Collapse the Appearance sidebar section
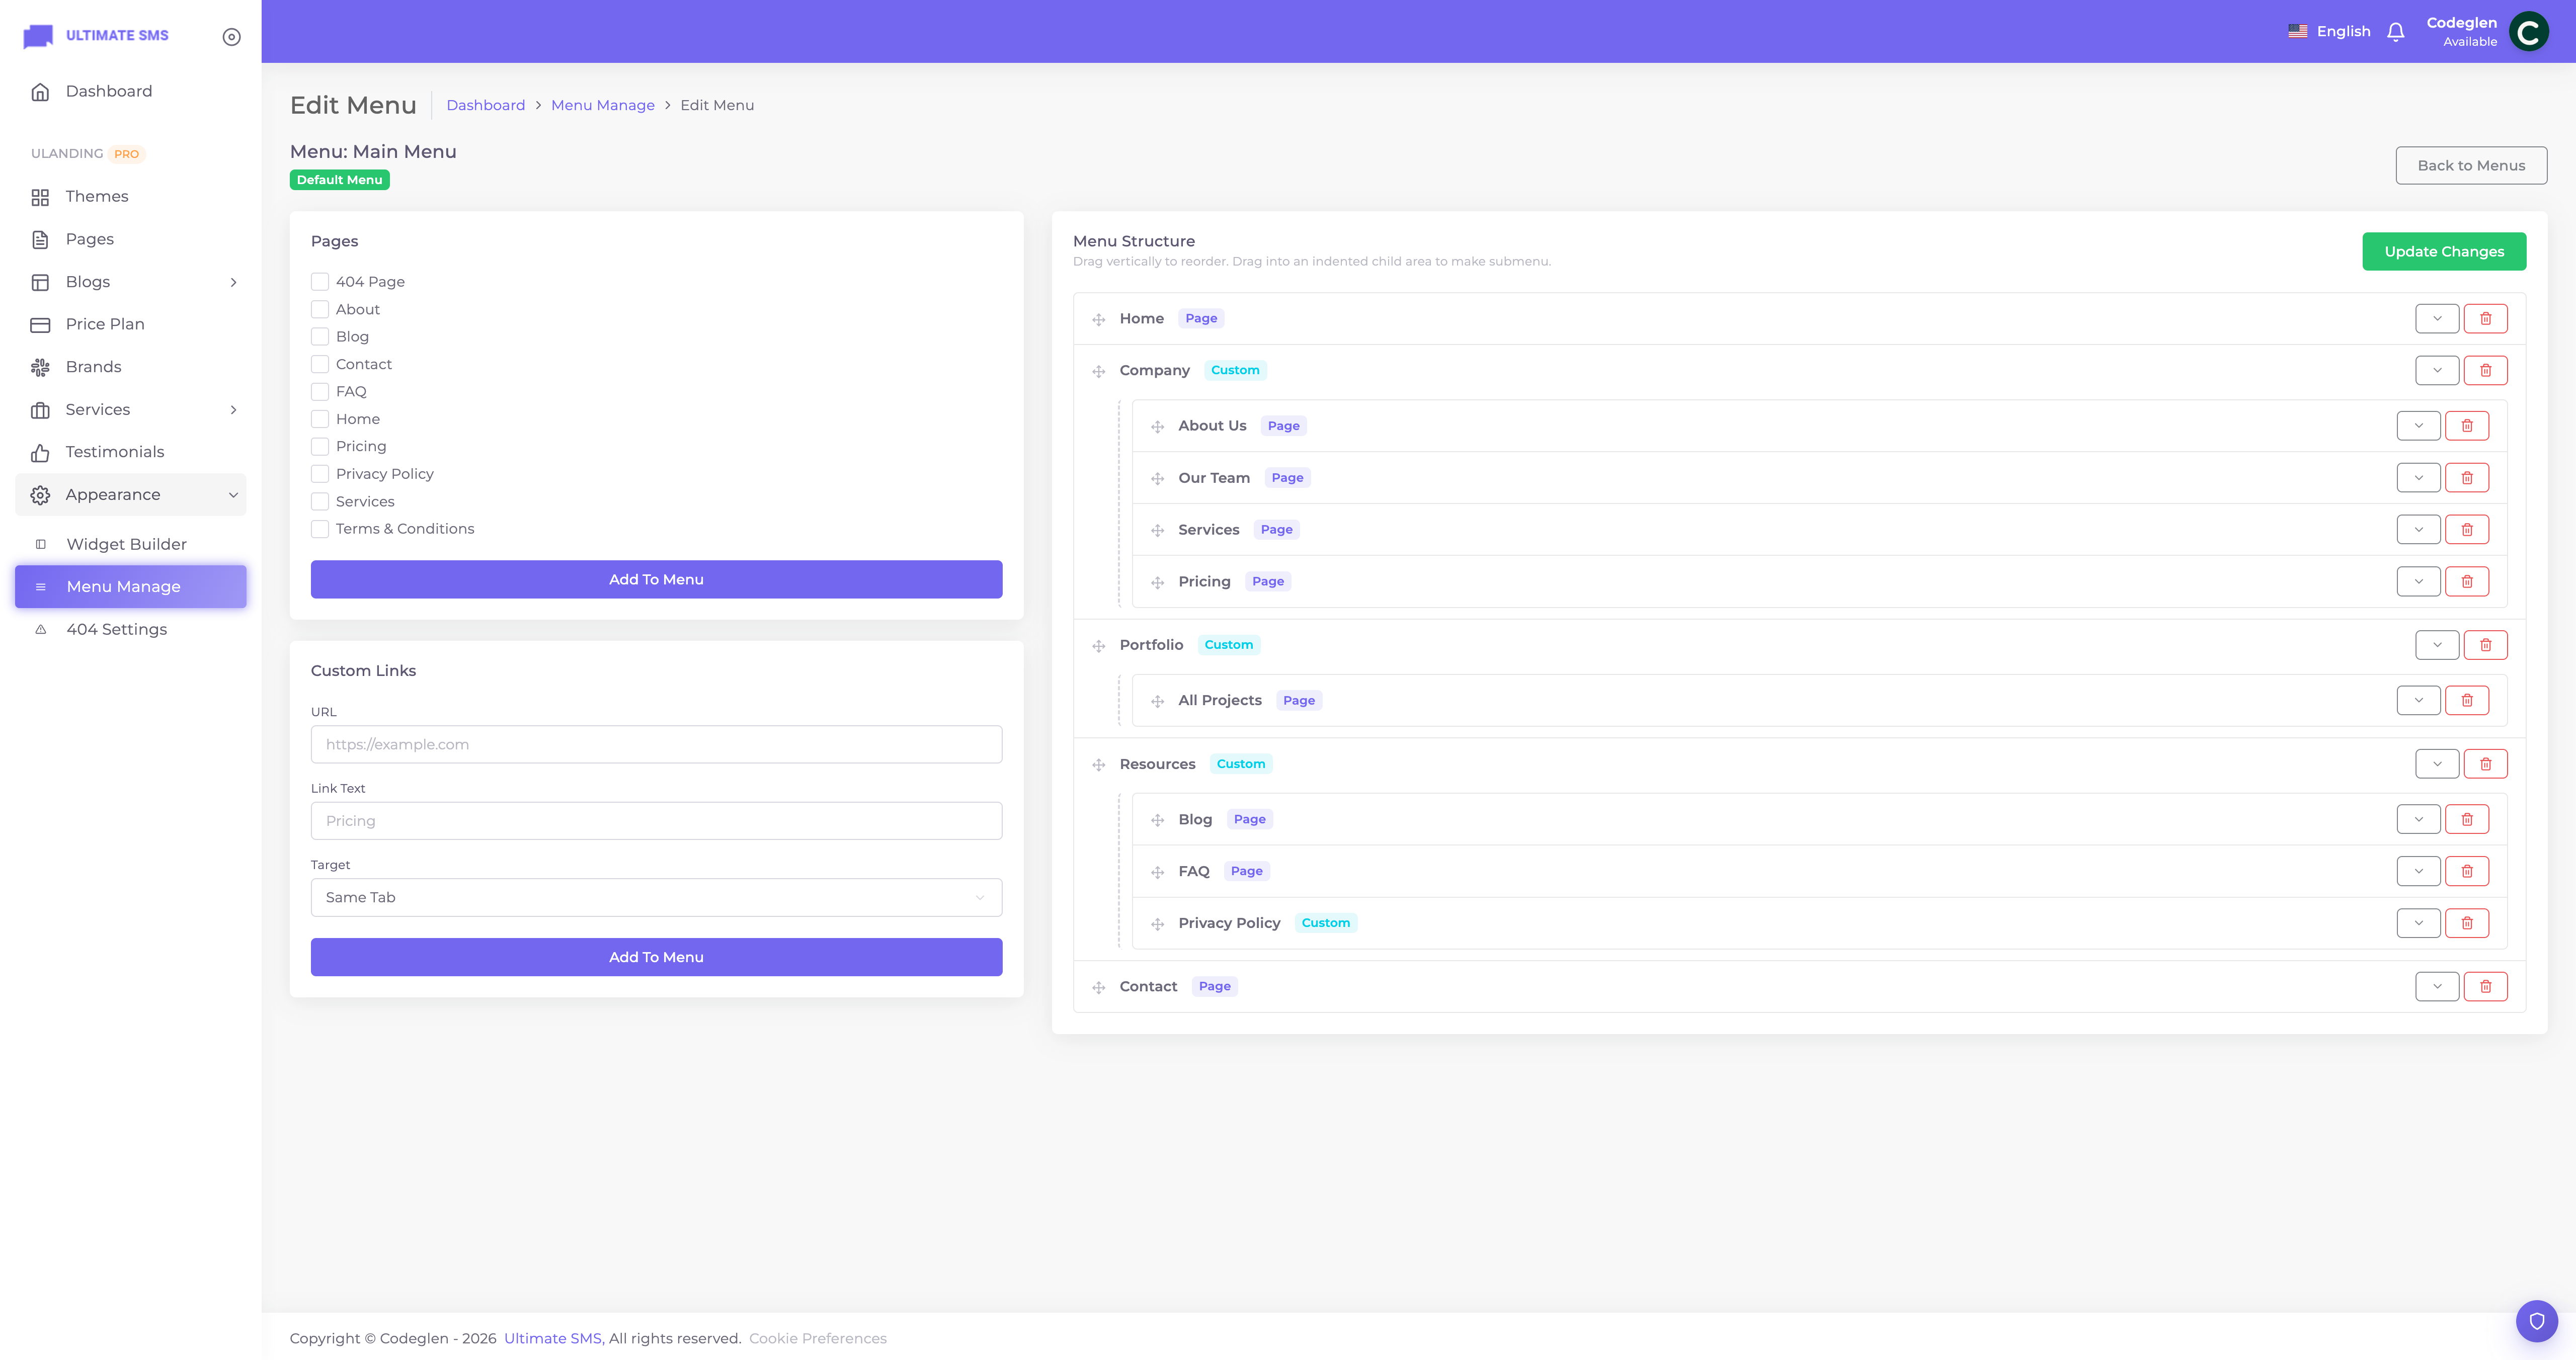Screen dimensions: 2576x1360 tap(131, 495)
